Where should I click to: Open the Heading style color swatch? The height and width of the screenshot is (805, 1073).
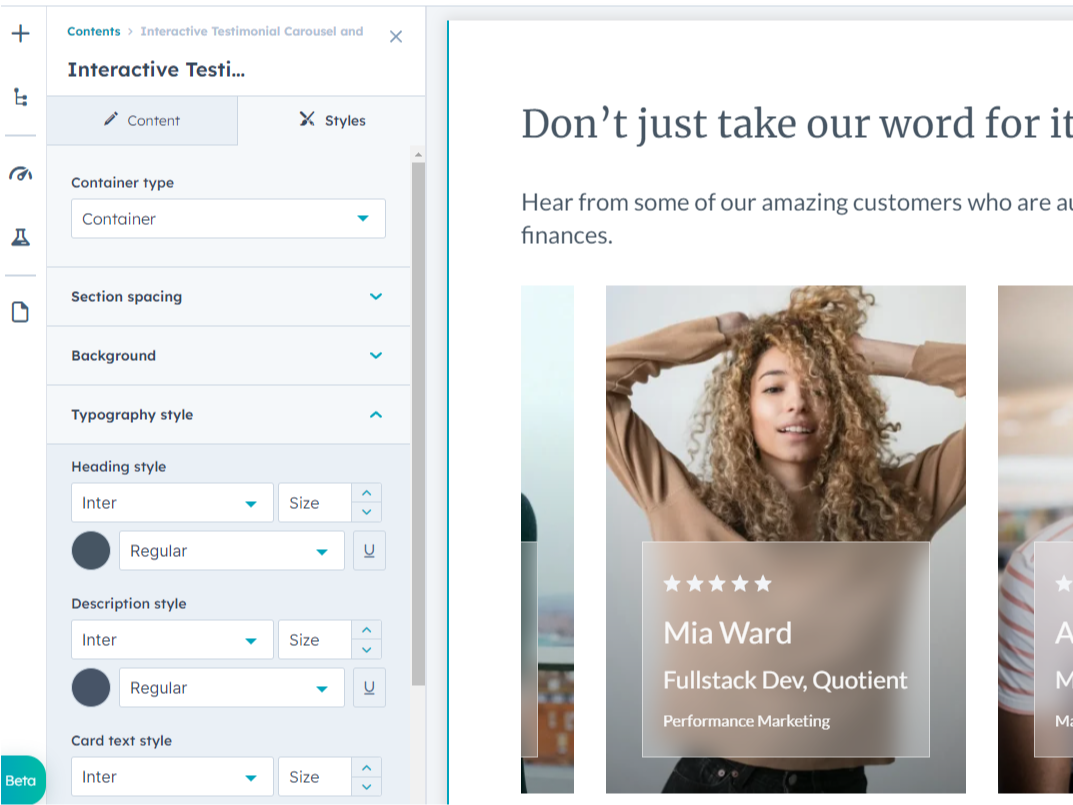pyautogui.click(x=91, y=551)
